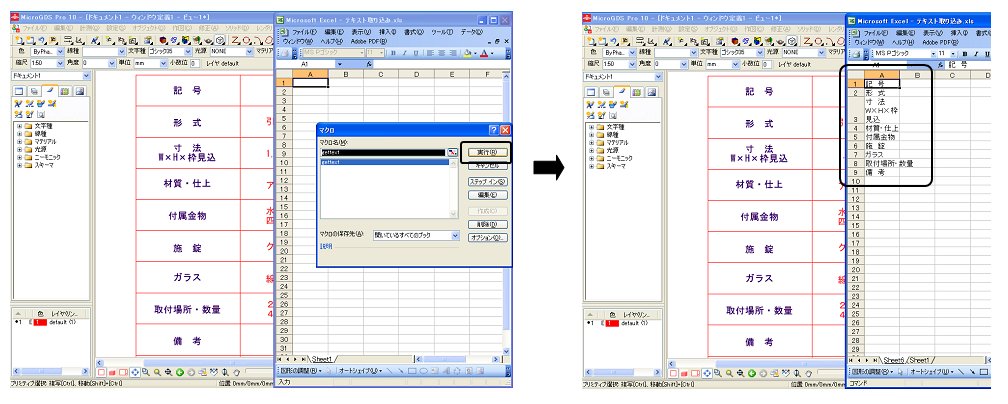This screenshot has width=1008, height=404.
Task: Expand the 文字種 folder in the tree
Action: pyautogui.click(x=19, y=126)
